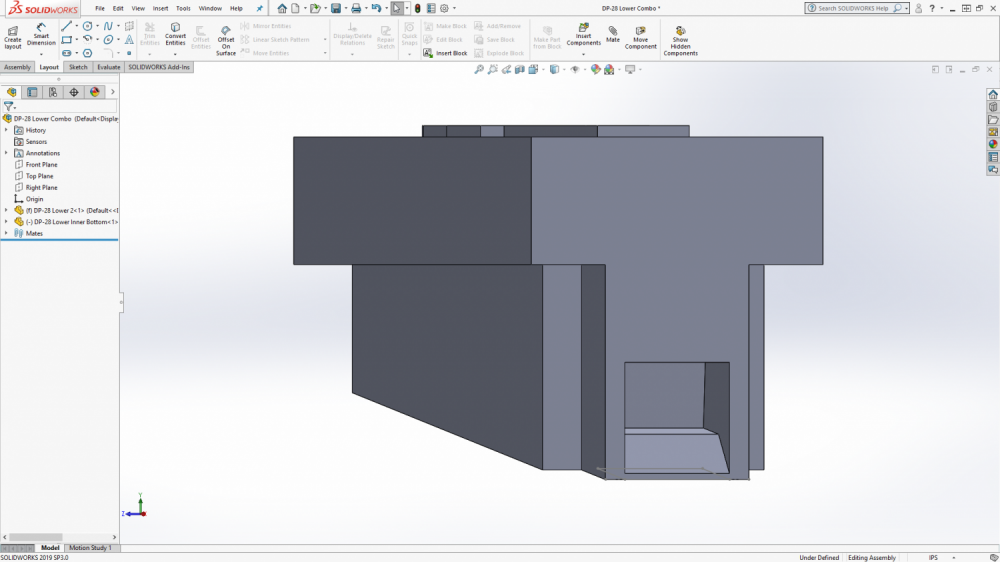Click the Insert Block button
Viewport: 1000px width, 562px height.
click(x=446, y=53)
